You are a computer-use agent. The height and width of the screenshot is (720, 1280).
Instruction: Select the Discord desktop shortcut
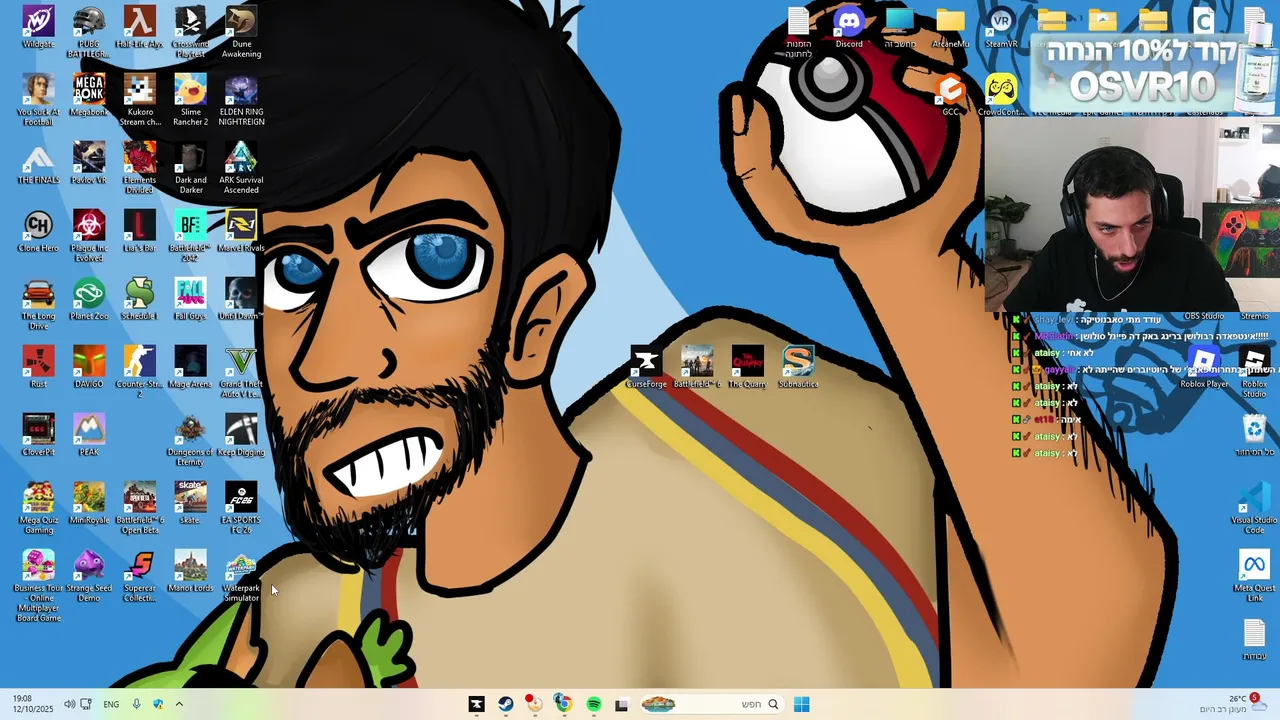(x=849, y=27)
